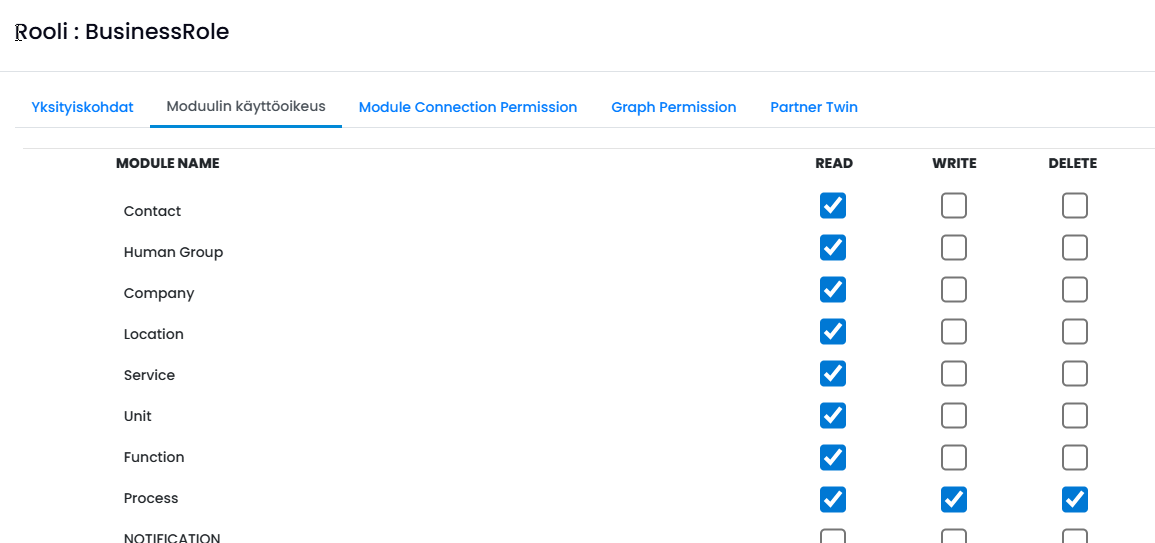Viewport: 1155px width, 543px height.
Task: Remove WRITE permission from Process
Action: [x=954, y=499]
